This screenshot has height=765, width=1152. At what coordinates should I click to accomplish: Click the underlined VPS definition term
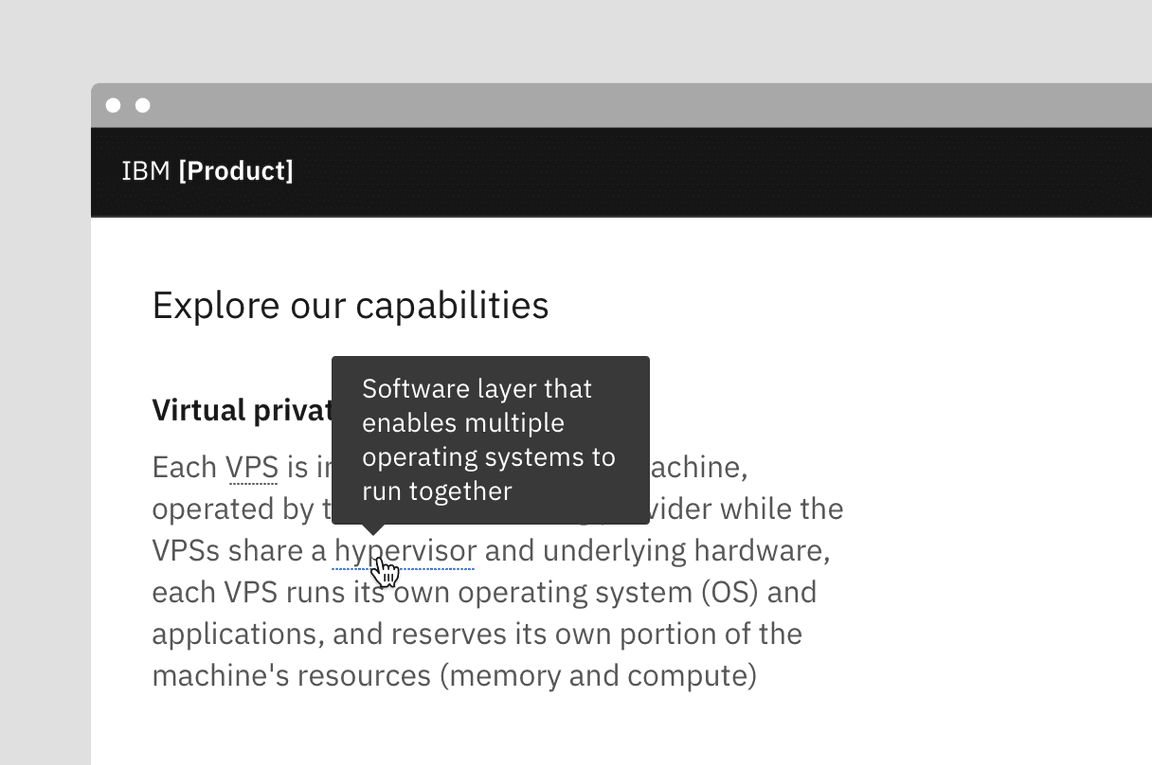(251, 467)
